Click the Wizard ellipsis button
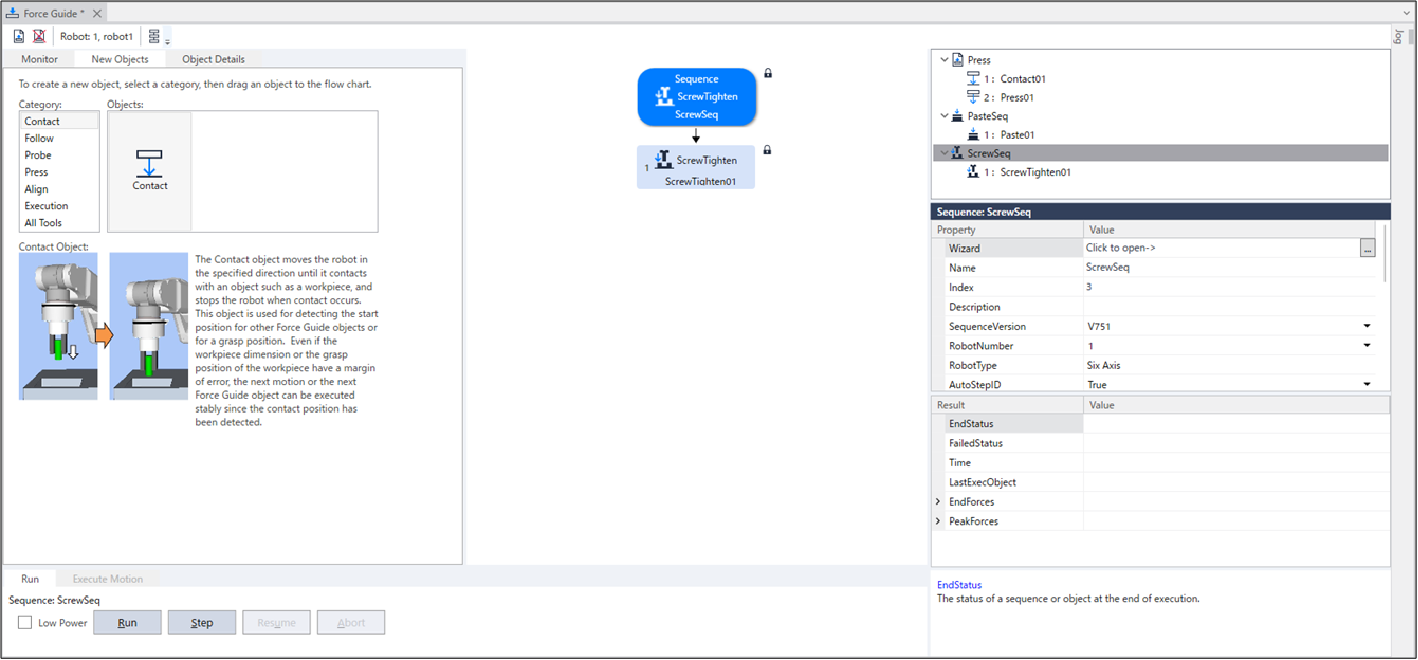Screen dimensions: 1418x660 coord(1367,248)
